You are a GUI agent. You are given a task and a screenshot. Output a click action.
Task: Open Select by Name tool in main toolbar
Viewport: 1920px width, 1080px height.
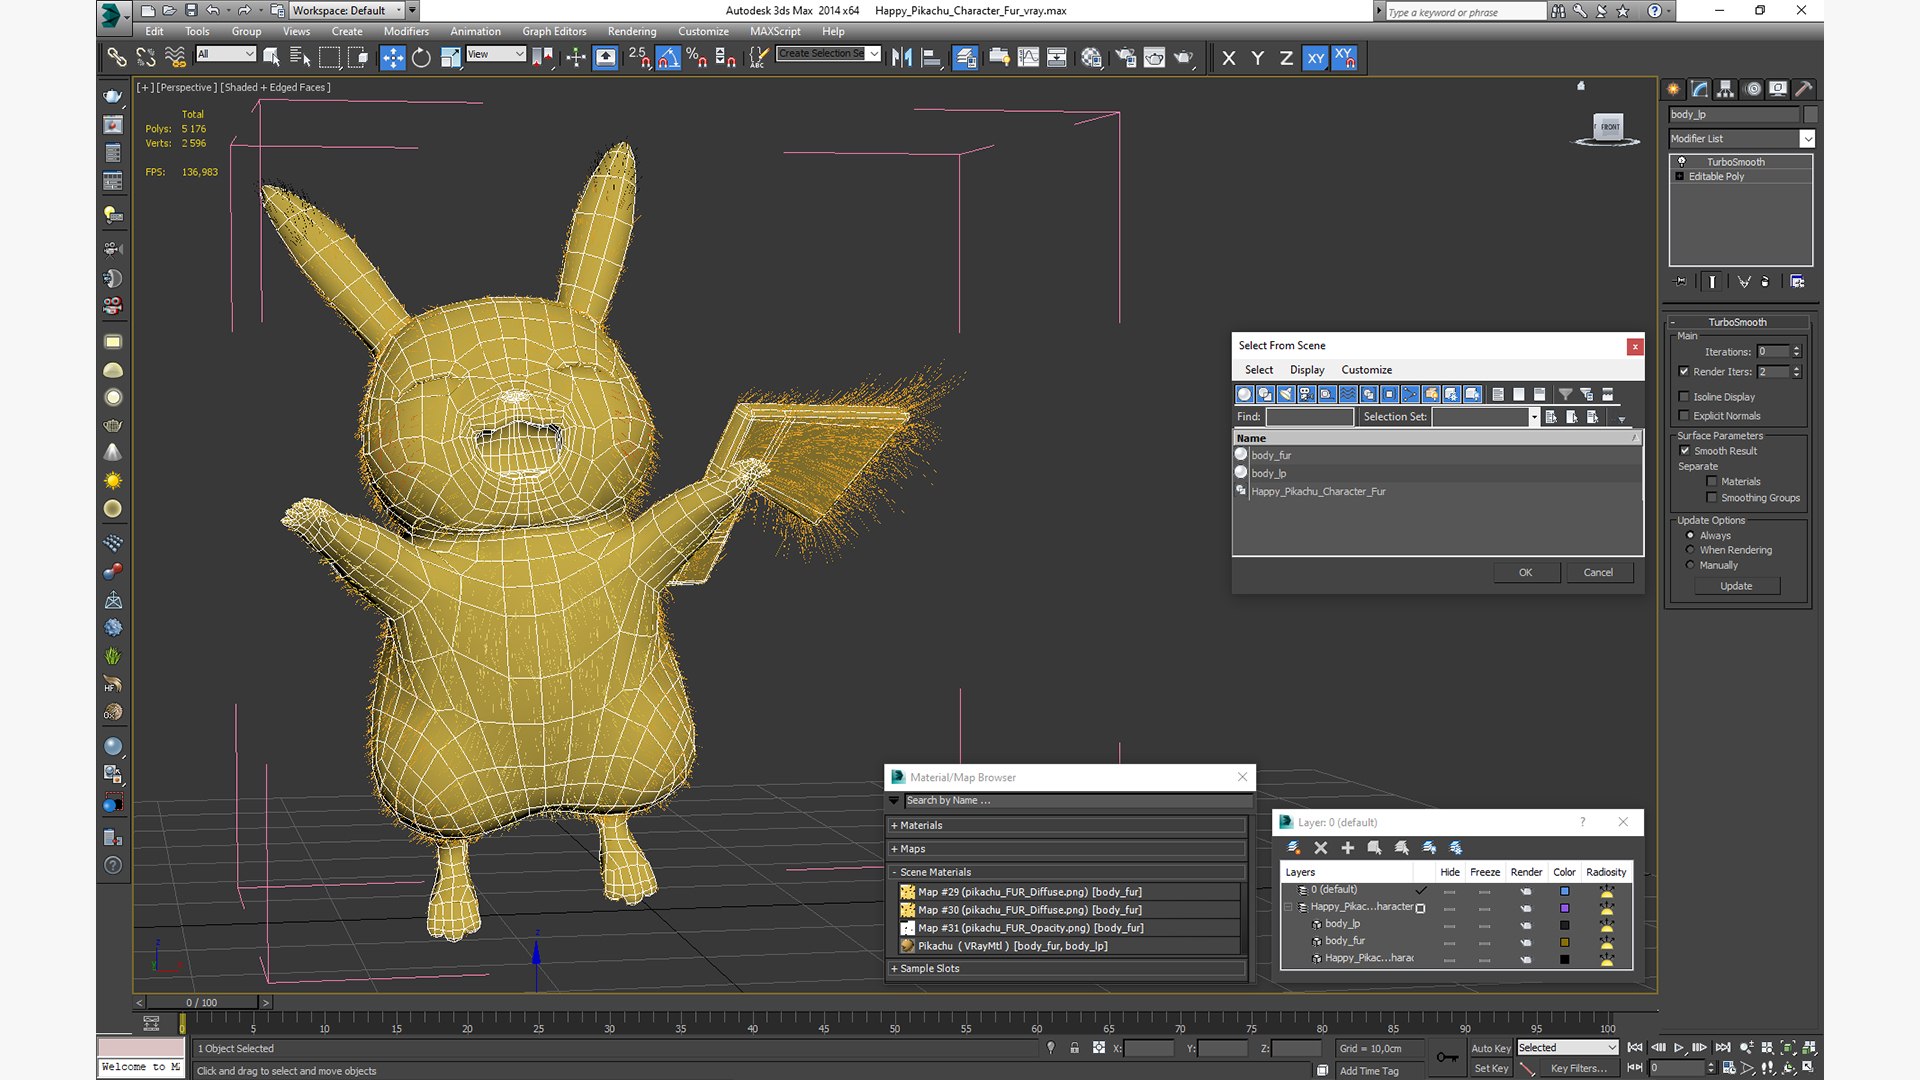point(299,58)
